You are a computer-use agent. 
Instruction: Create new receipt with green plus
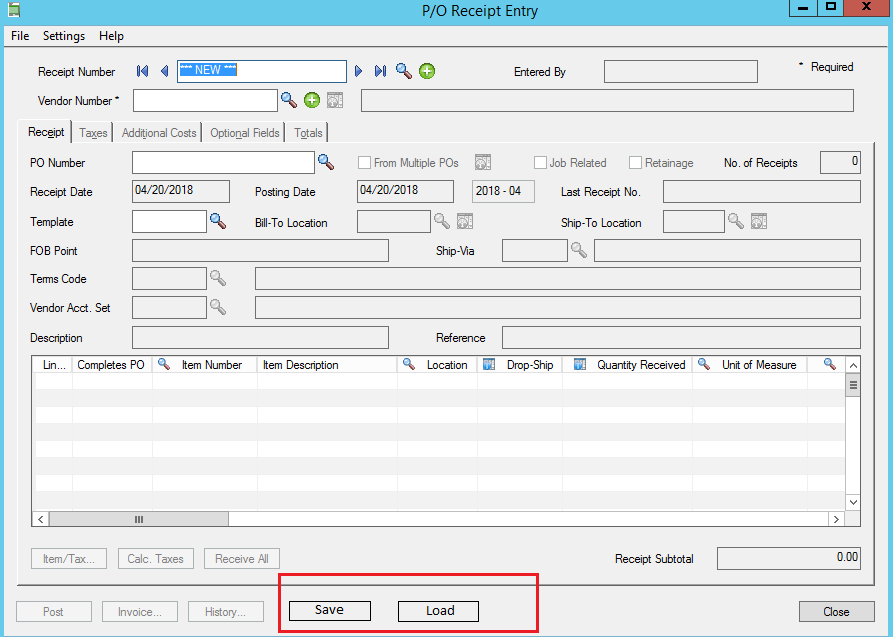(x=427, y=71)
